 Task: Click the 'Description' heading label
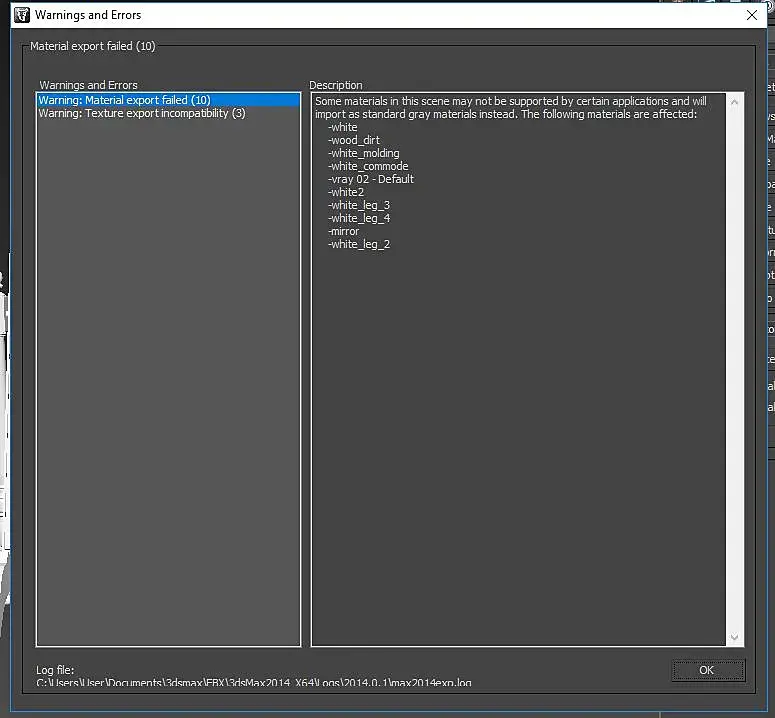click(x=336, y=85)
